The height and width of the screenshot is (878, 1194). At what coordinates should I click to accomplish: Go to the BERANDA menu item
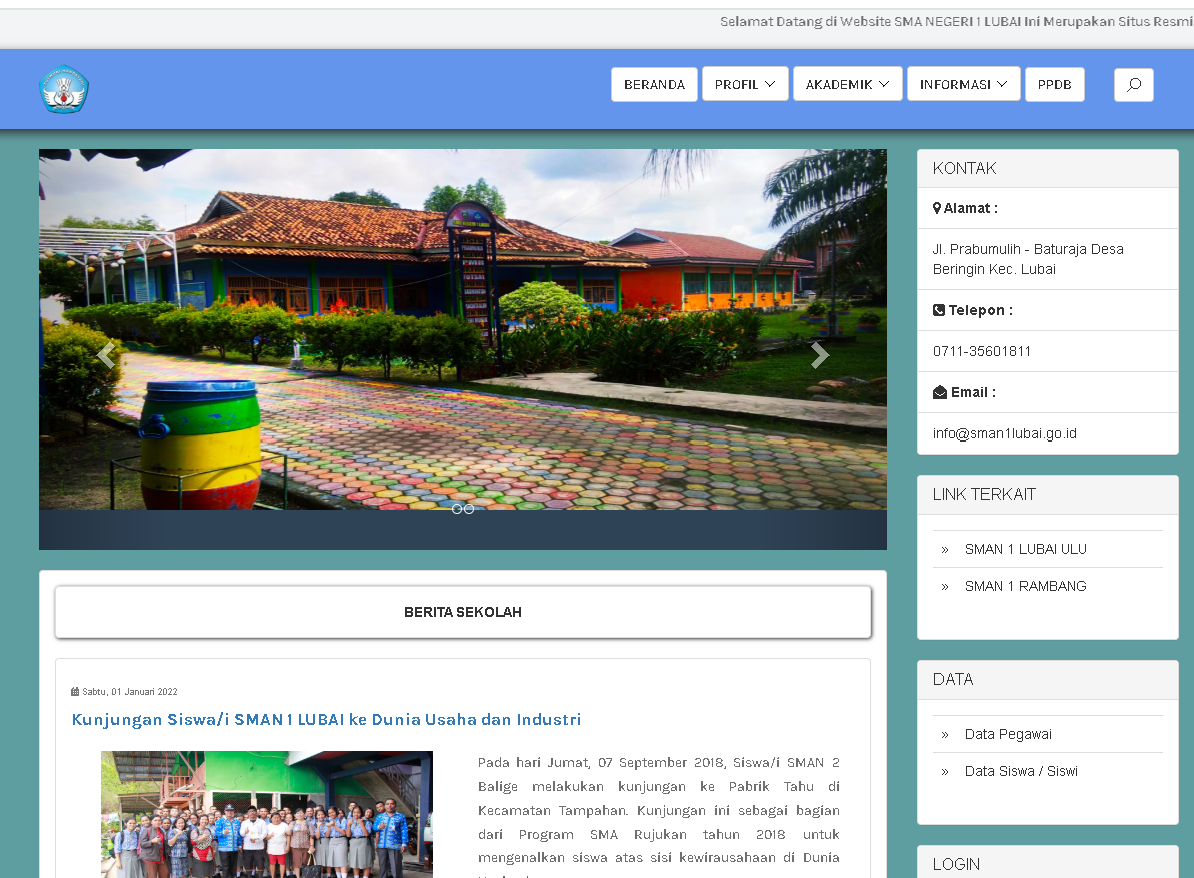coord(654,85)
